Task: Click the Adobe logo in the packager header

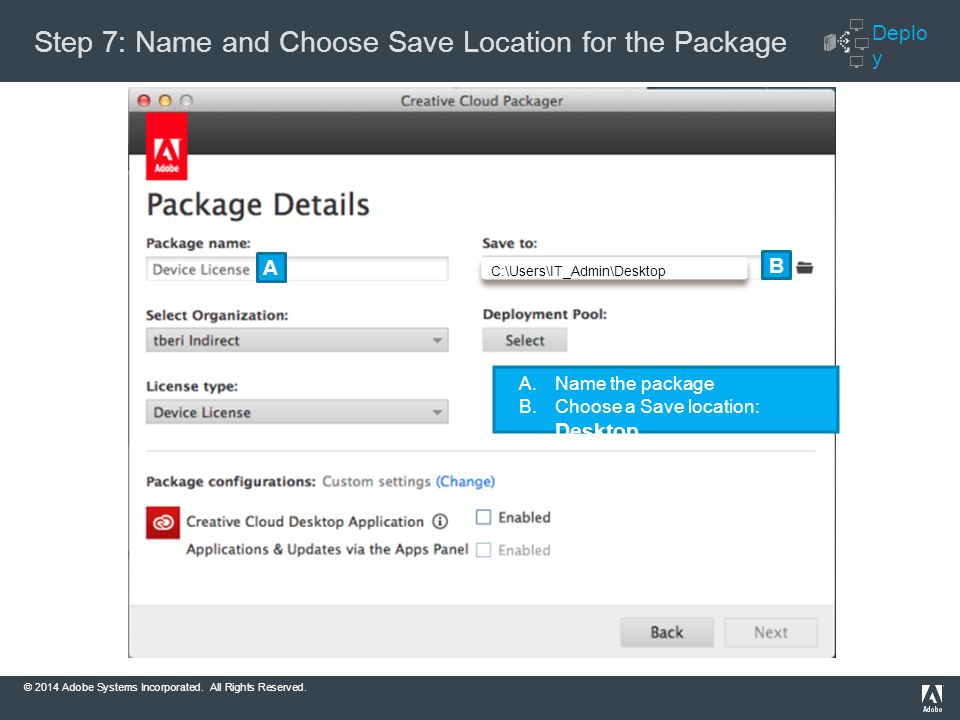Action: tap(167, 148)
